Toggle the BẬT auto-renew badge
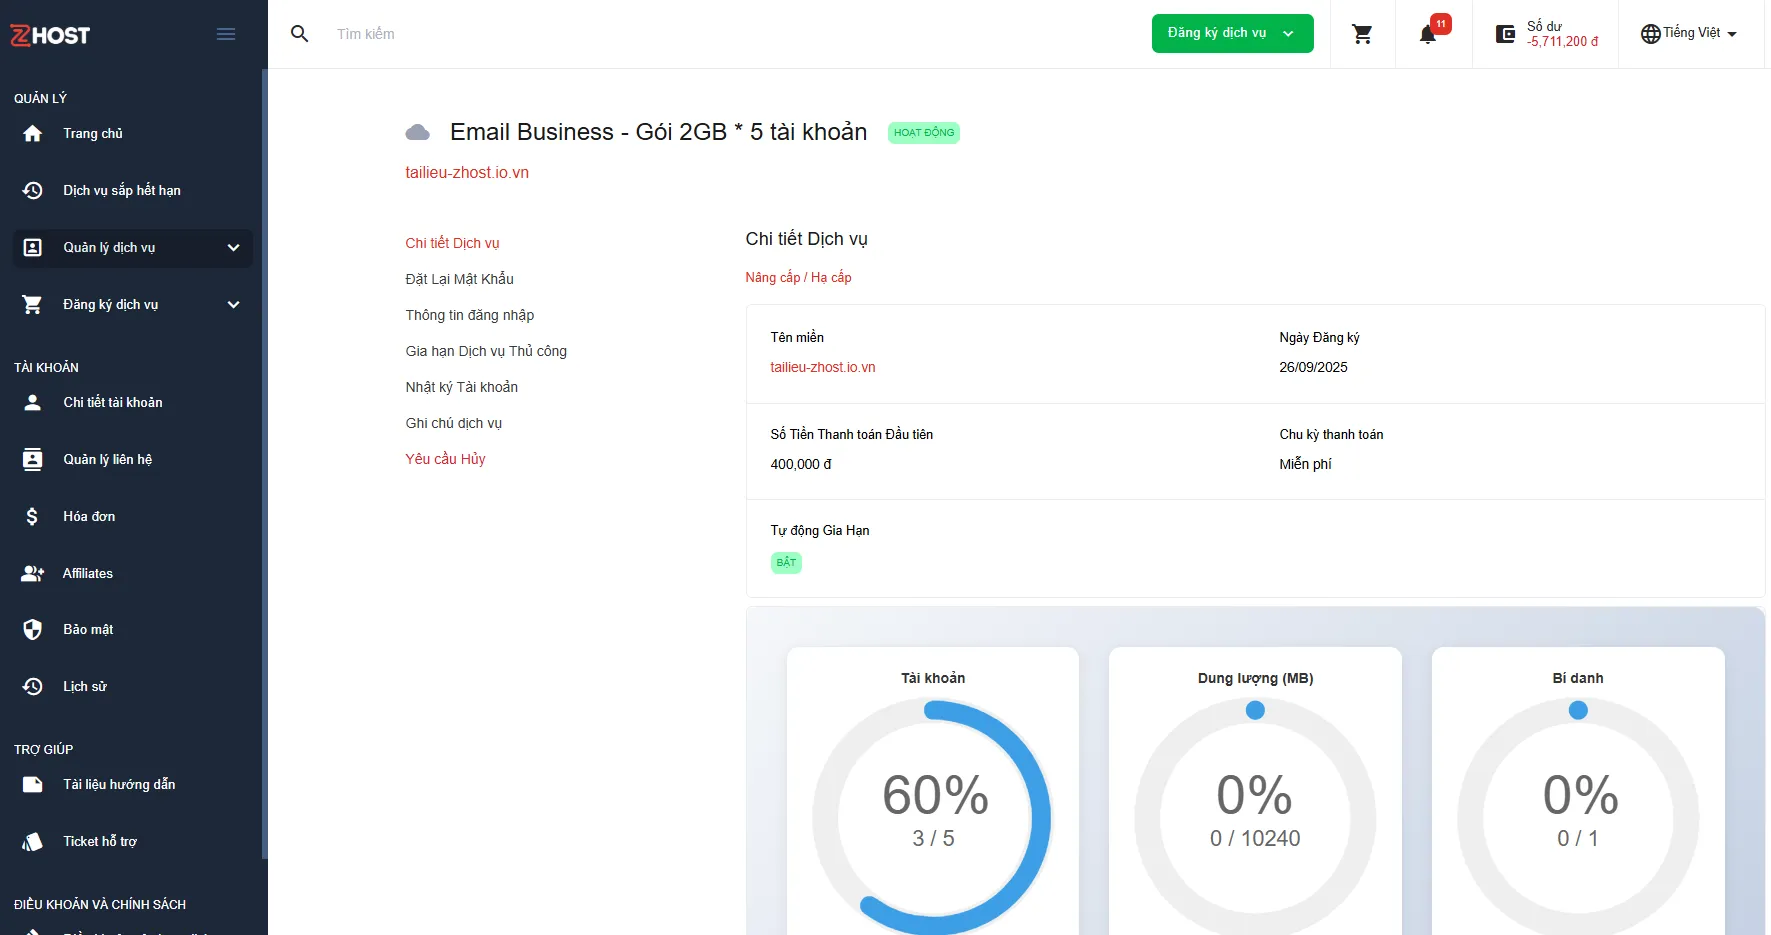 pos(786,562)
